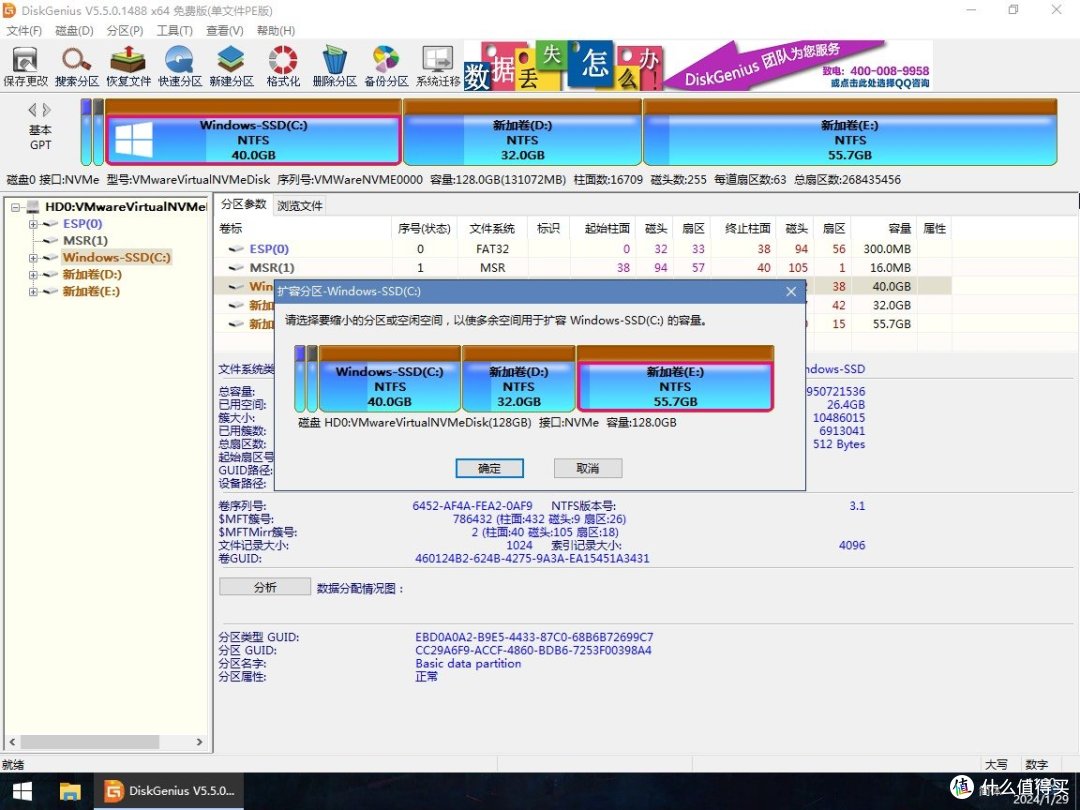Expand the Windows-SSD(C:) tree node

[x=32, y=258]
